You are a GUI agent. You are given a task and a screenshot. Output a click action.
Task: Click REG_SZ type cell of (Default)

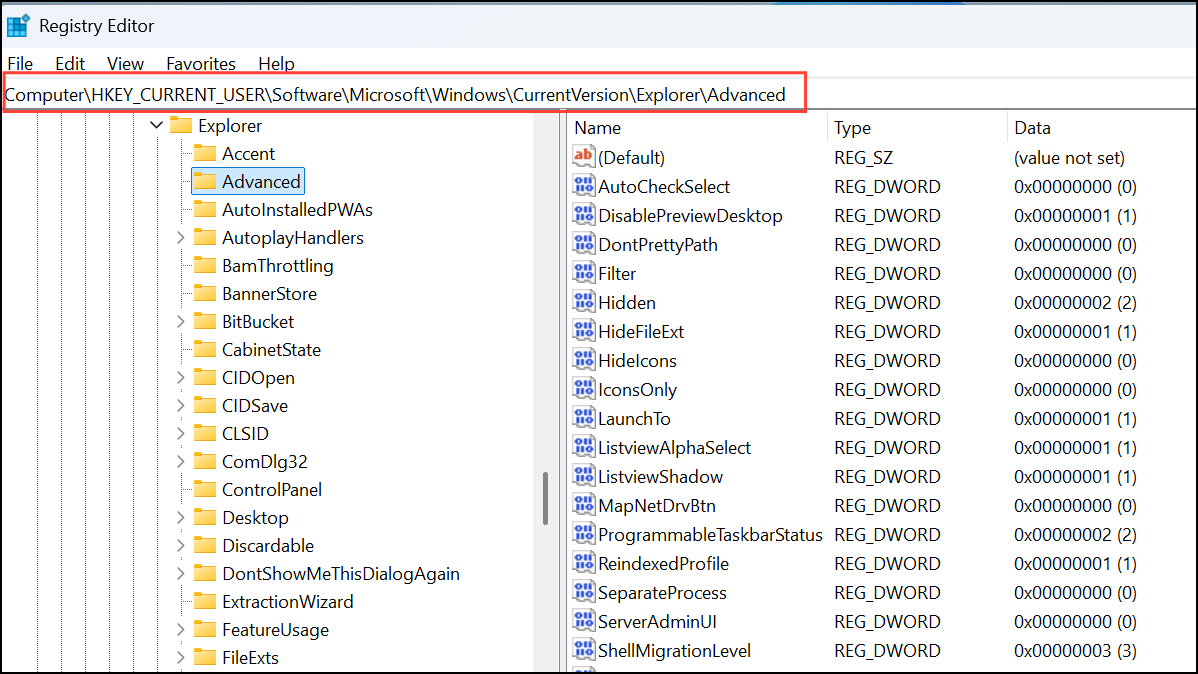click(x=863, y=157)
